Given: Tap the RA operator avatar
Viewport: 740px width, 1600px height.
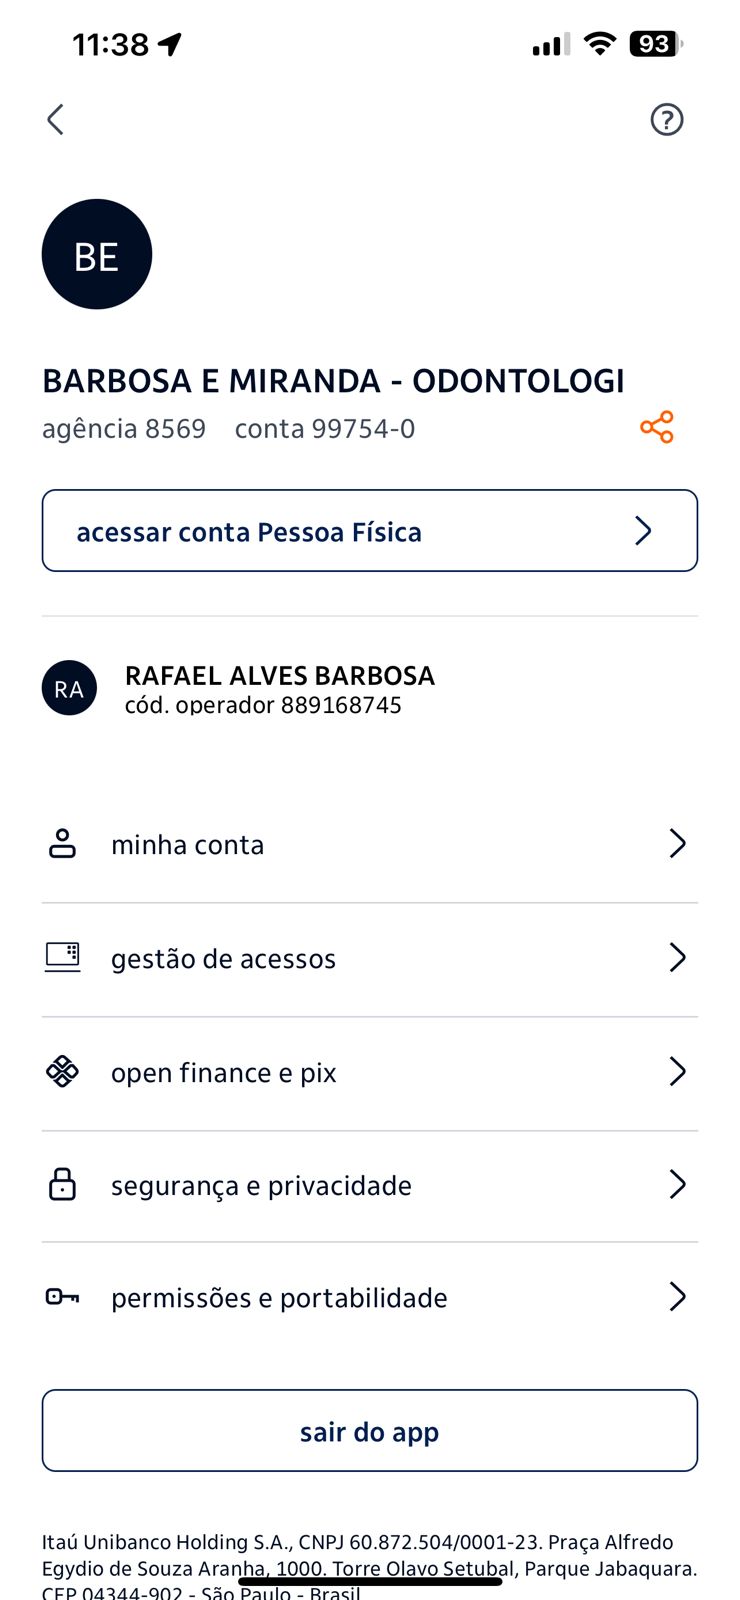Looking at the screenshot, I should pos(69,689).
